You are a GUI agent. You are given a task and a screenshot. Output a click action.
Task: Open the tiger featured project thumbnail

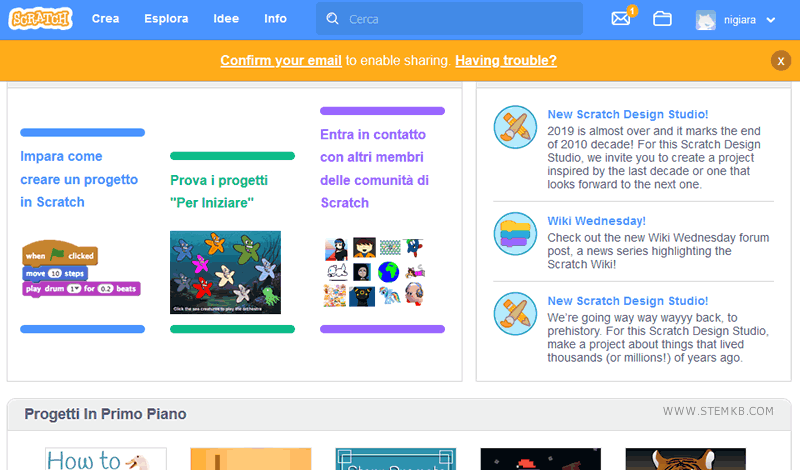coord(686,459)
